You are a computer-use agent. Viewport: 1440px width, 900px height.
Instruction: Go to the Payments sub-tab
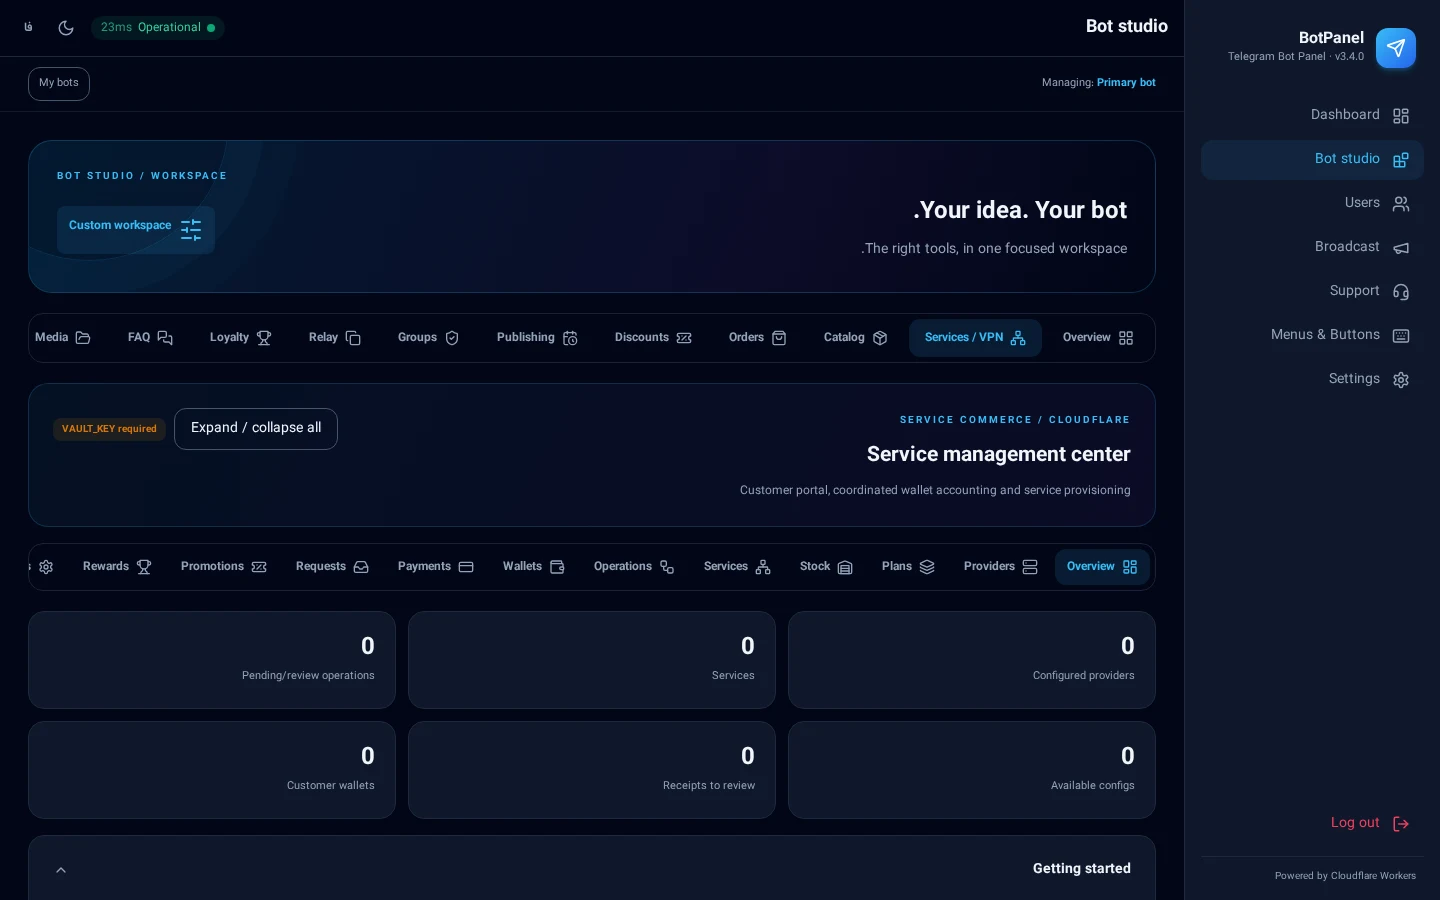[x=435, y=567]
